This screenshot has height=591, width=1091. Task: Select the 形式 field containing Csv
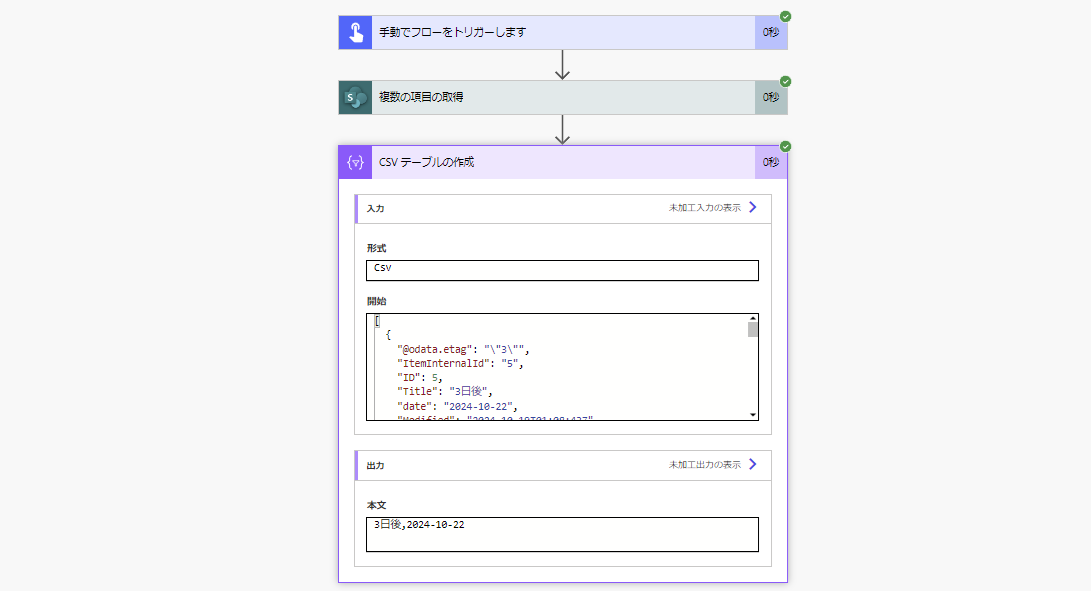560,269
